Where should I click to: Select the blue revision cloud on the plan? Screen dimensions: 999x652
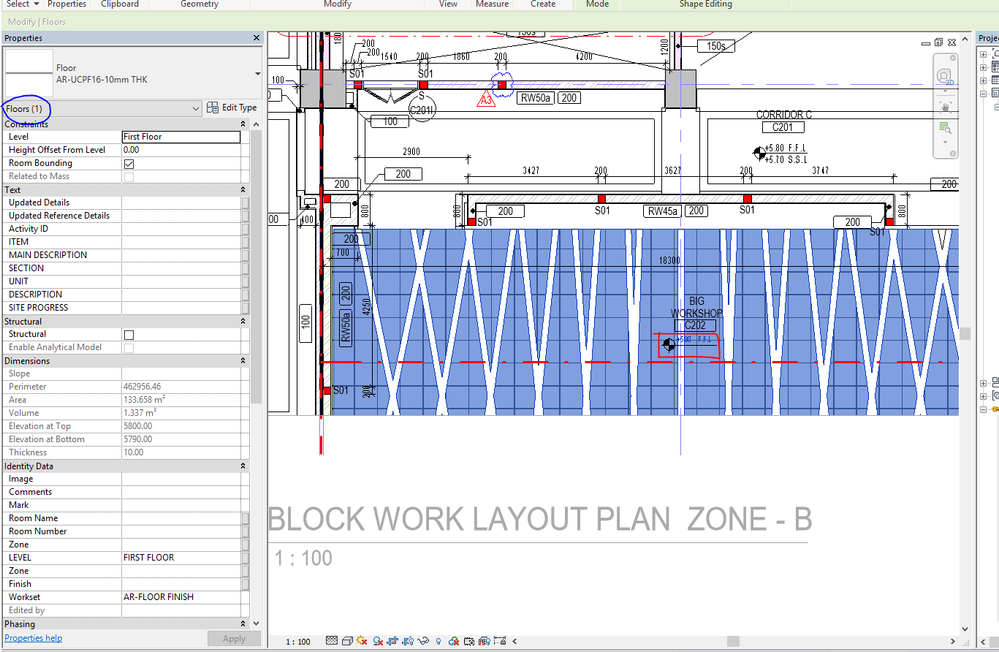click(502, 84)
